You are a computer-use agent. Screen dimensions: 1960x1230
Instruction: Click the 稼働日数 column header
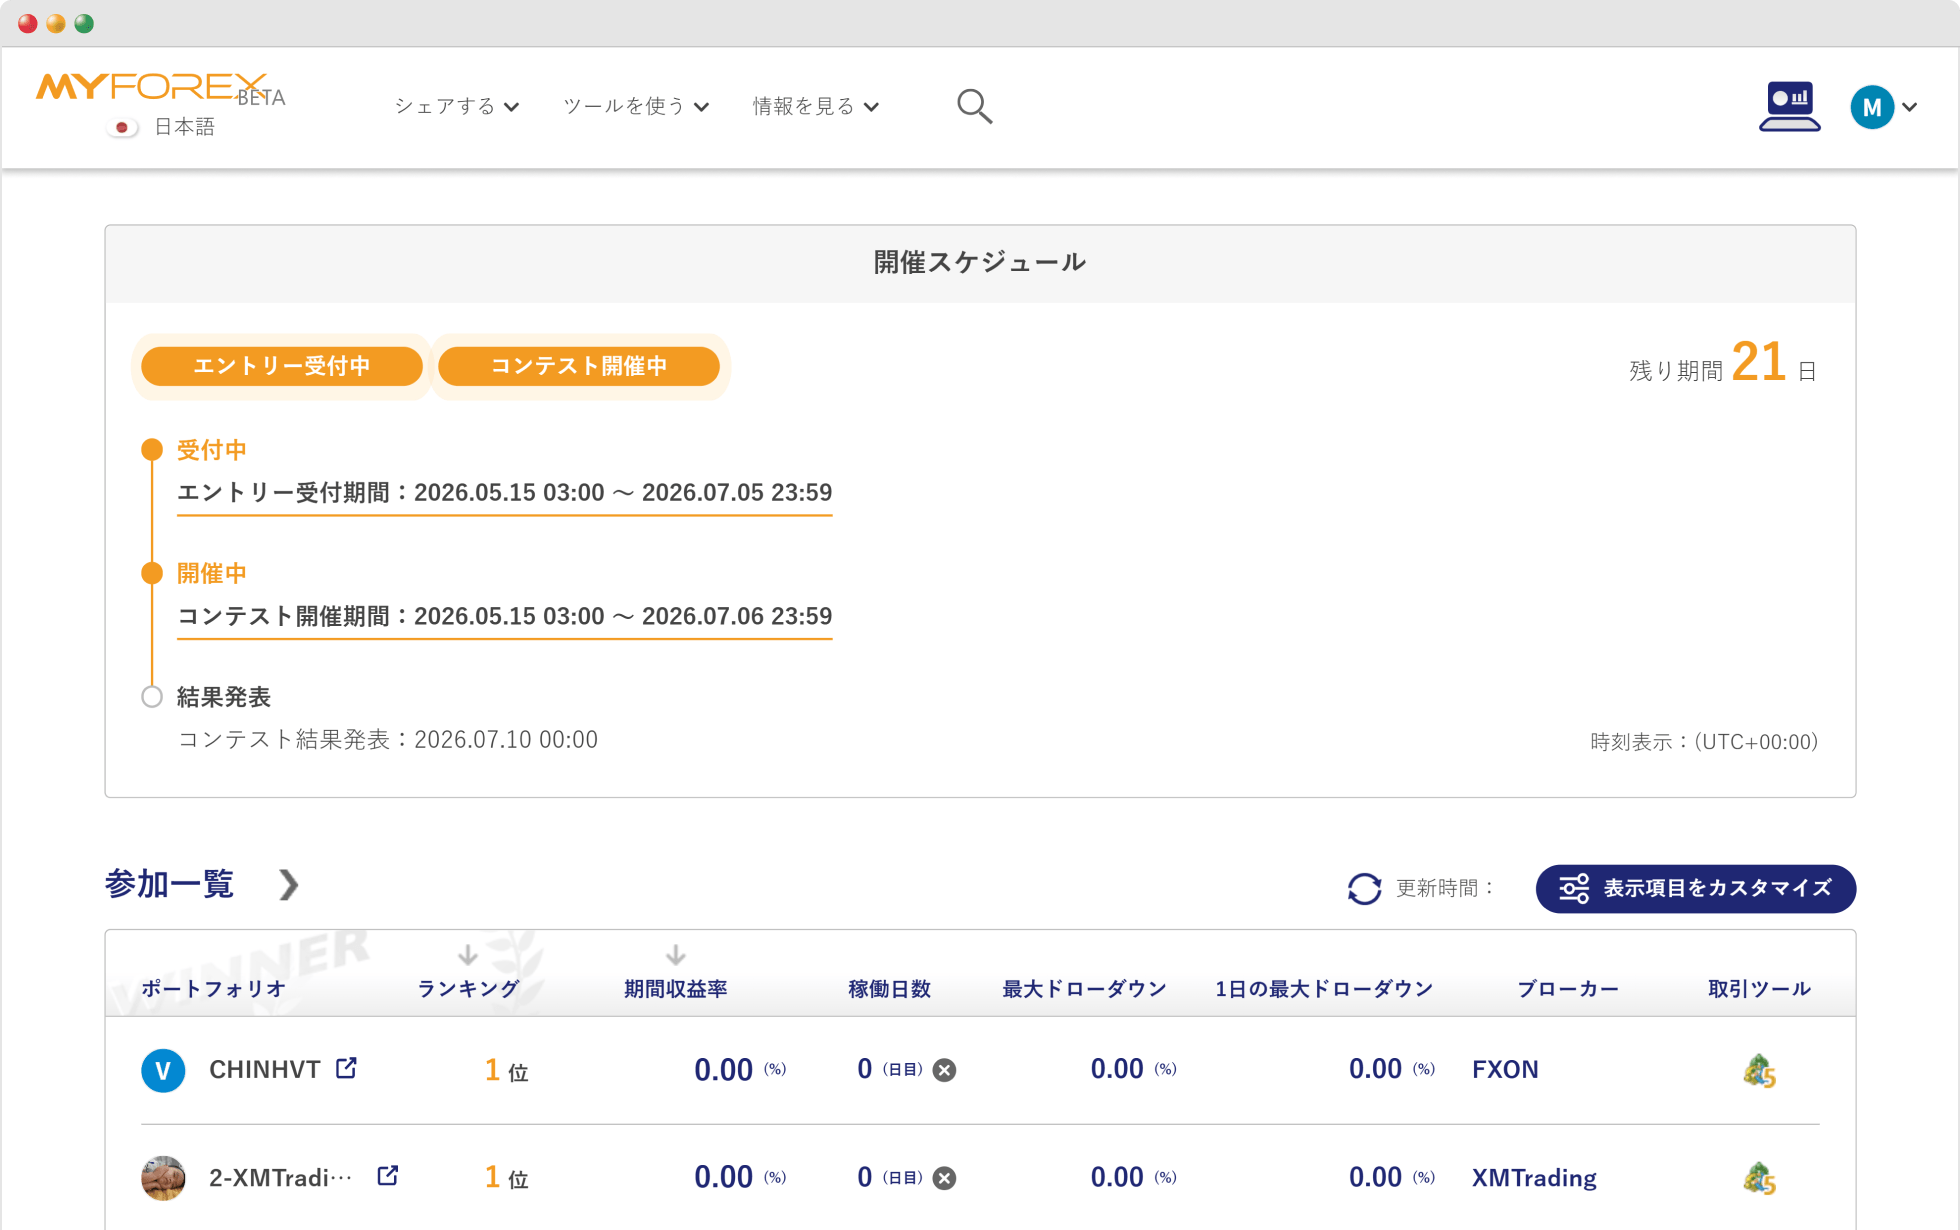coord(890,989)
